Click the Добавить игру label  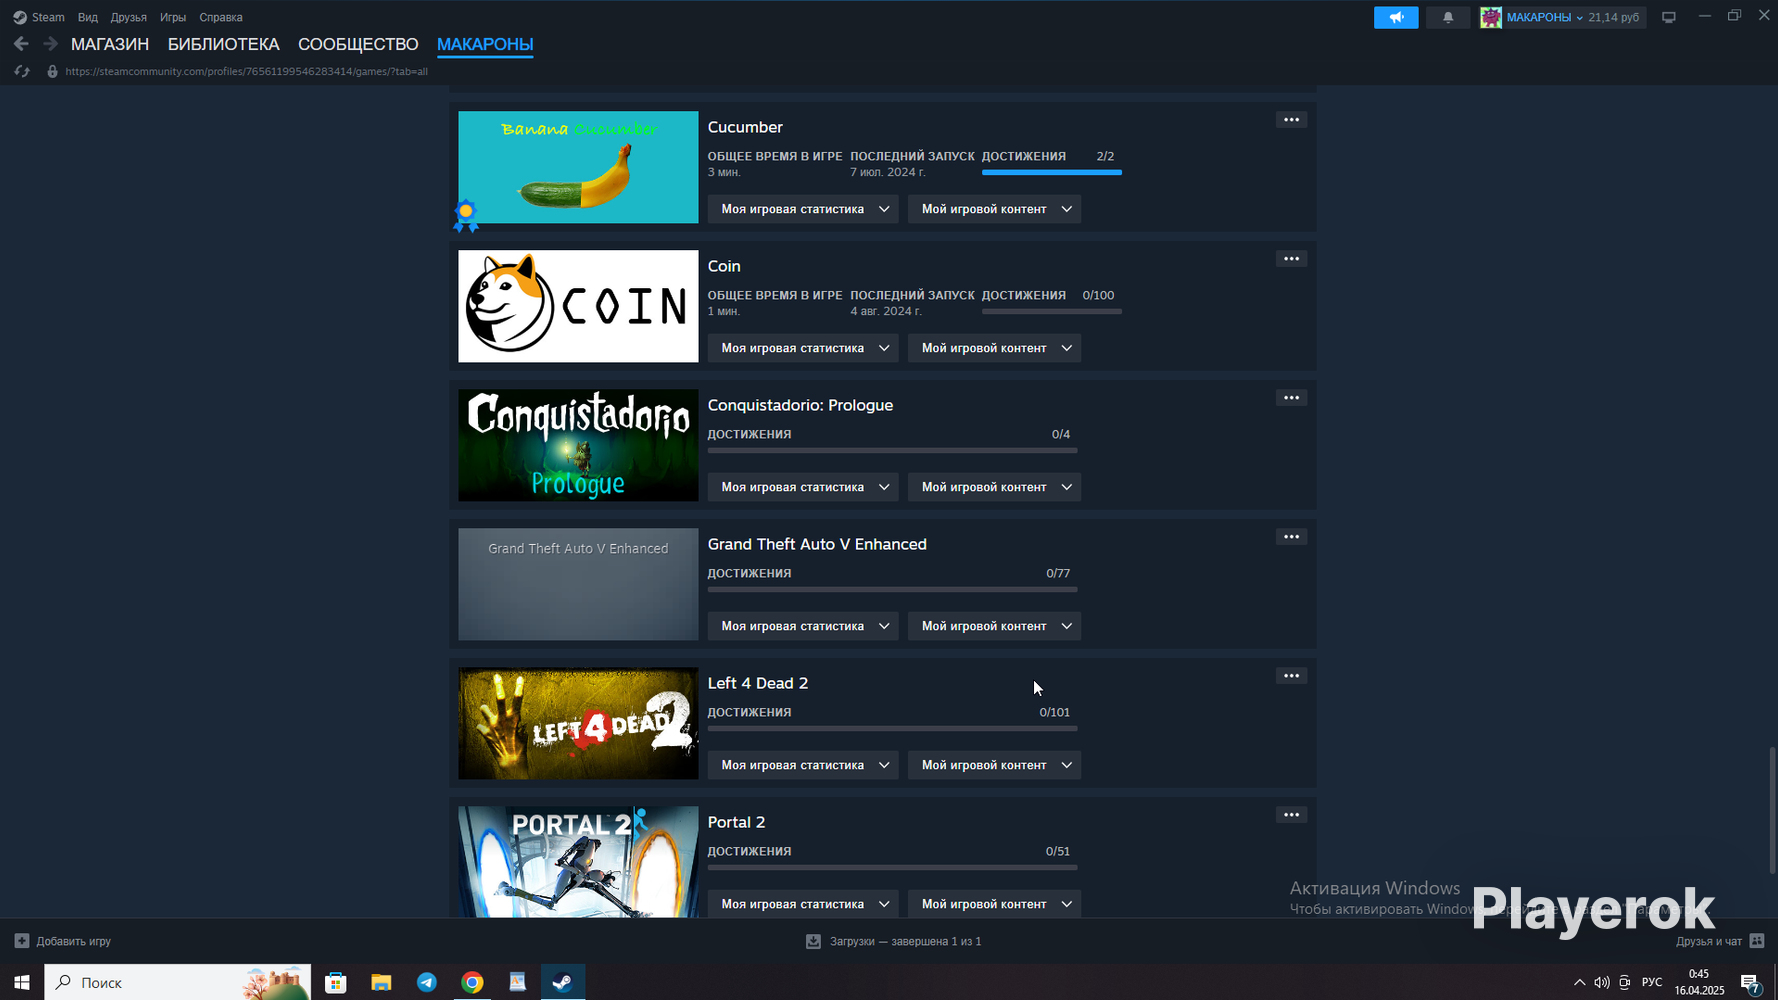tap(74, 941)
